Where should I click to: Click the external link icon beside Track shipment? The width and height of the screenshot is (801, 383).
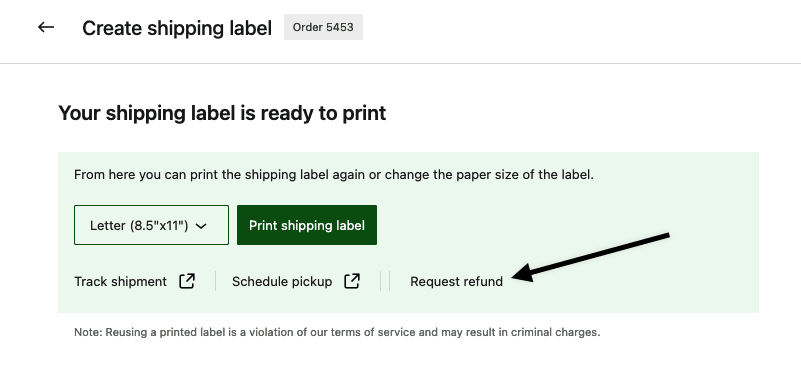187,281
